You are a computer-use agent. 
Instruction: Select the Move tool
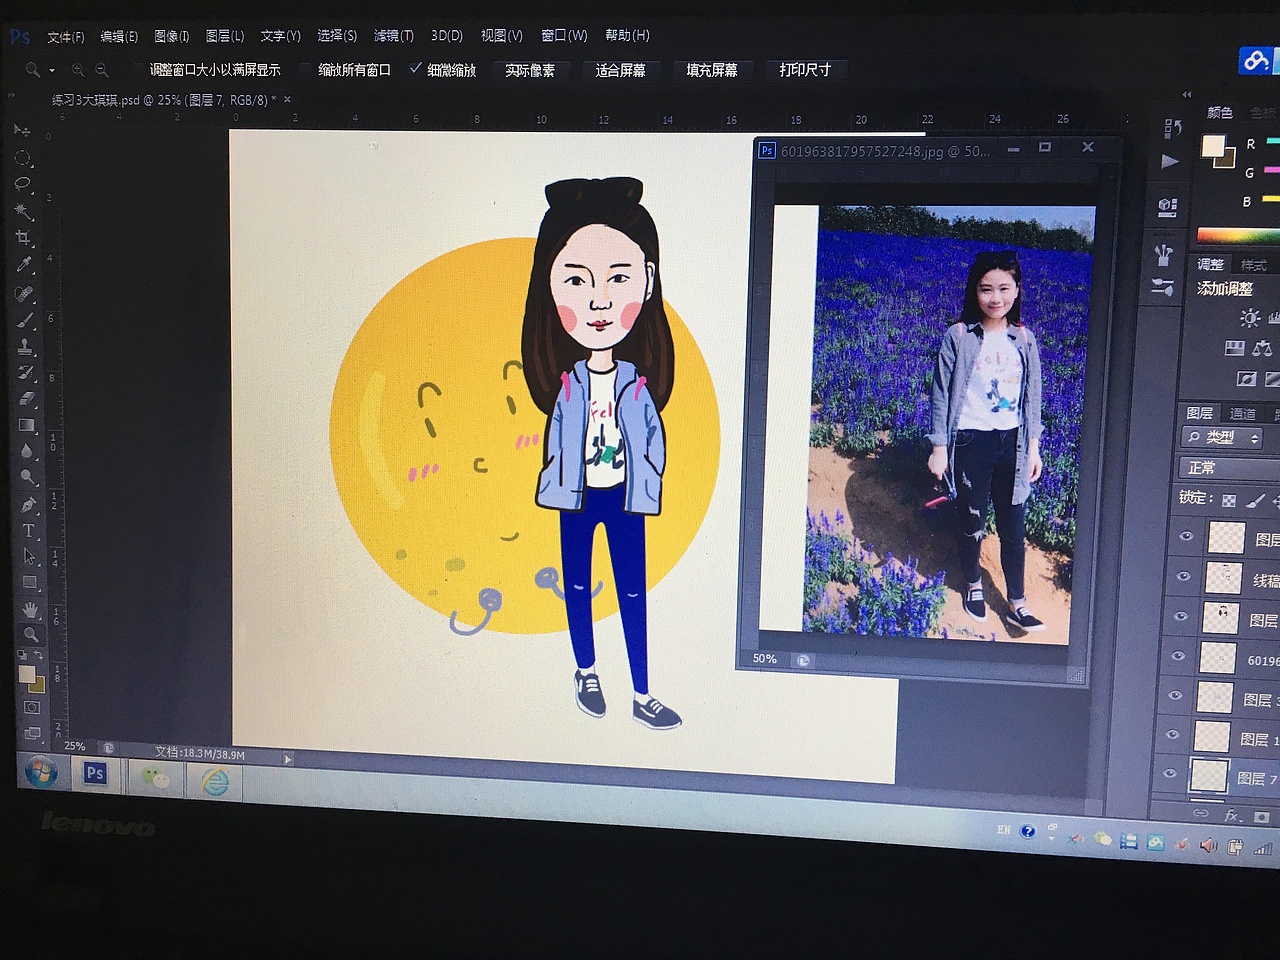(22, 131)
